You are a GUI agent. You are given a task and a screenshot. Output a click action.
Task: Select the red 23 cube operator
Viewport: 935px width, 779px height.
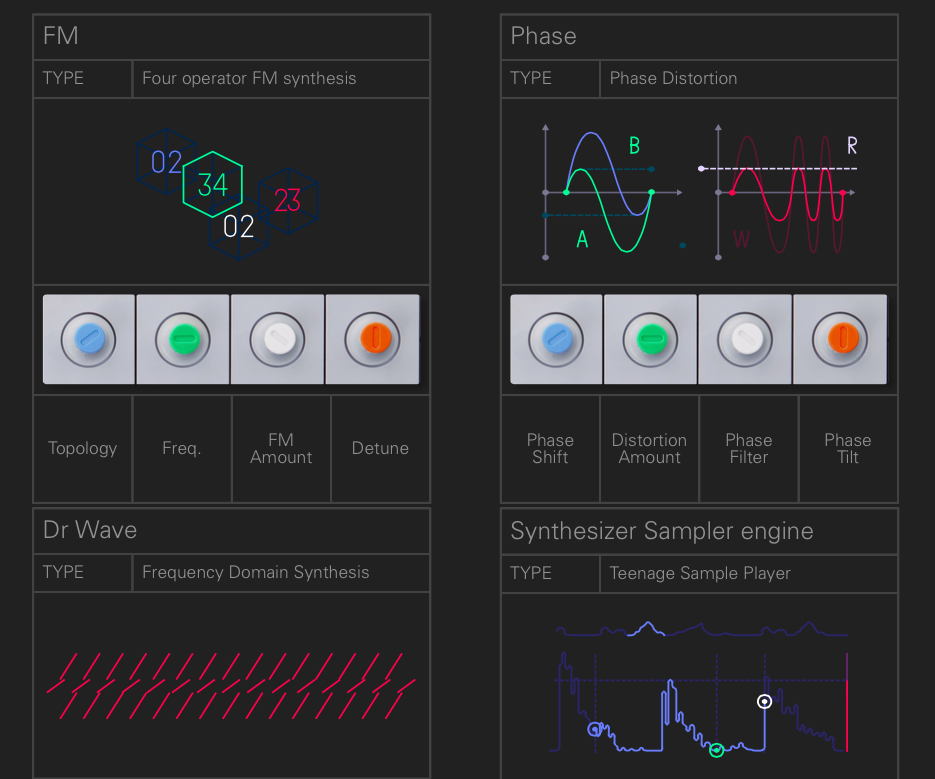288,200
